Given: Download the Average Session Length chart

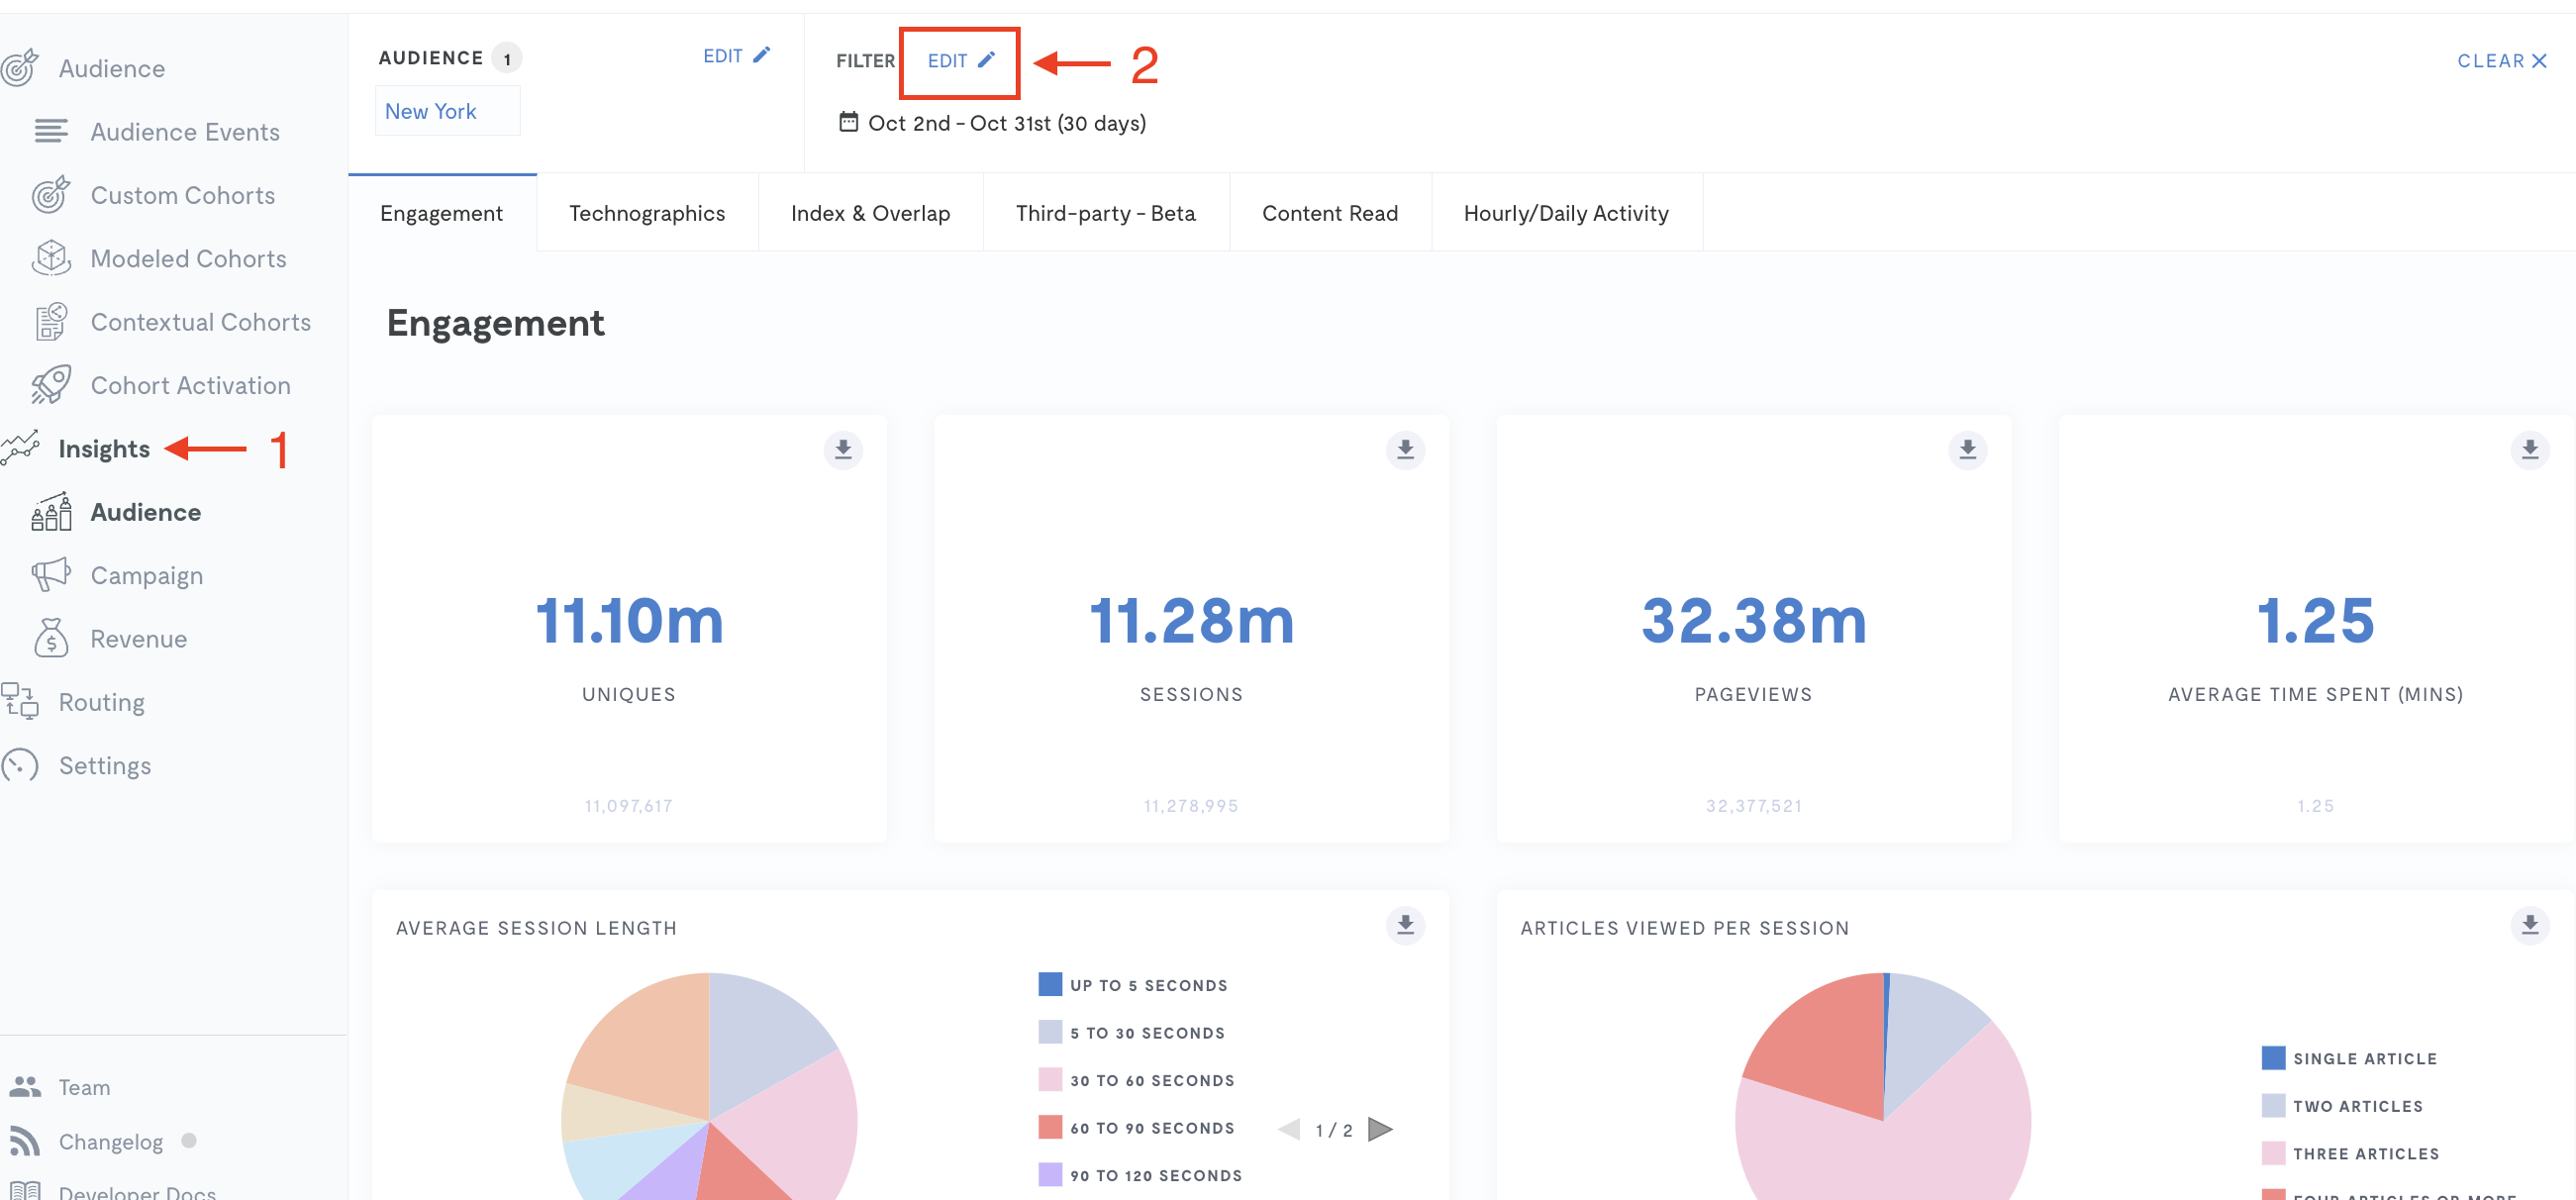Looking at the screenshot, I should (x=1405, y=926).
